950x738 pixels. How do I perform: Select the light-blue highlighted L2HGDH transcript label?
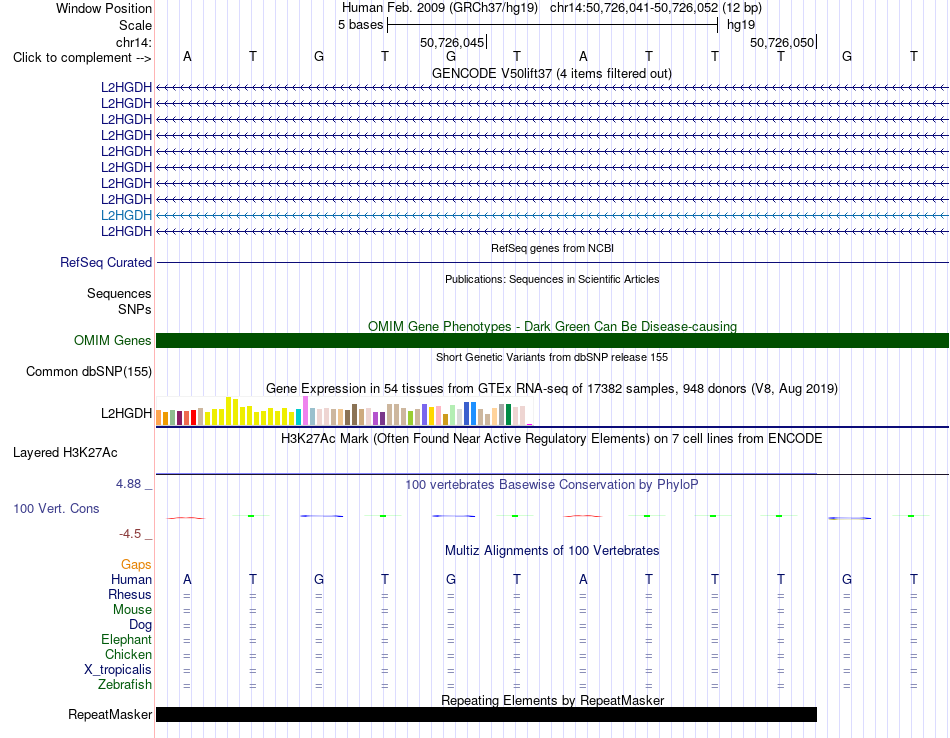point(126,215)
